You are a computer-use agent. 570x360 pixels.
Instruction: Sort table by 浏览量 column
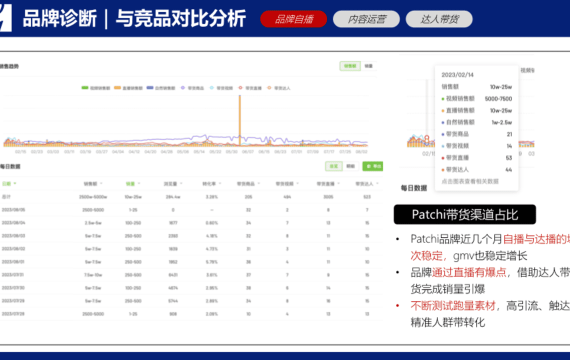(173, 184)
